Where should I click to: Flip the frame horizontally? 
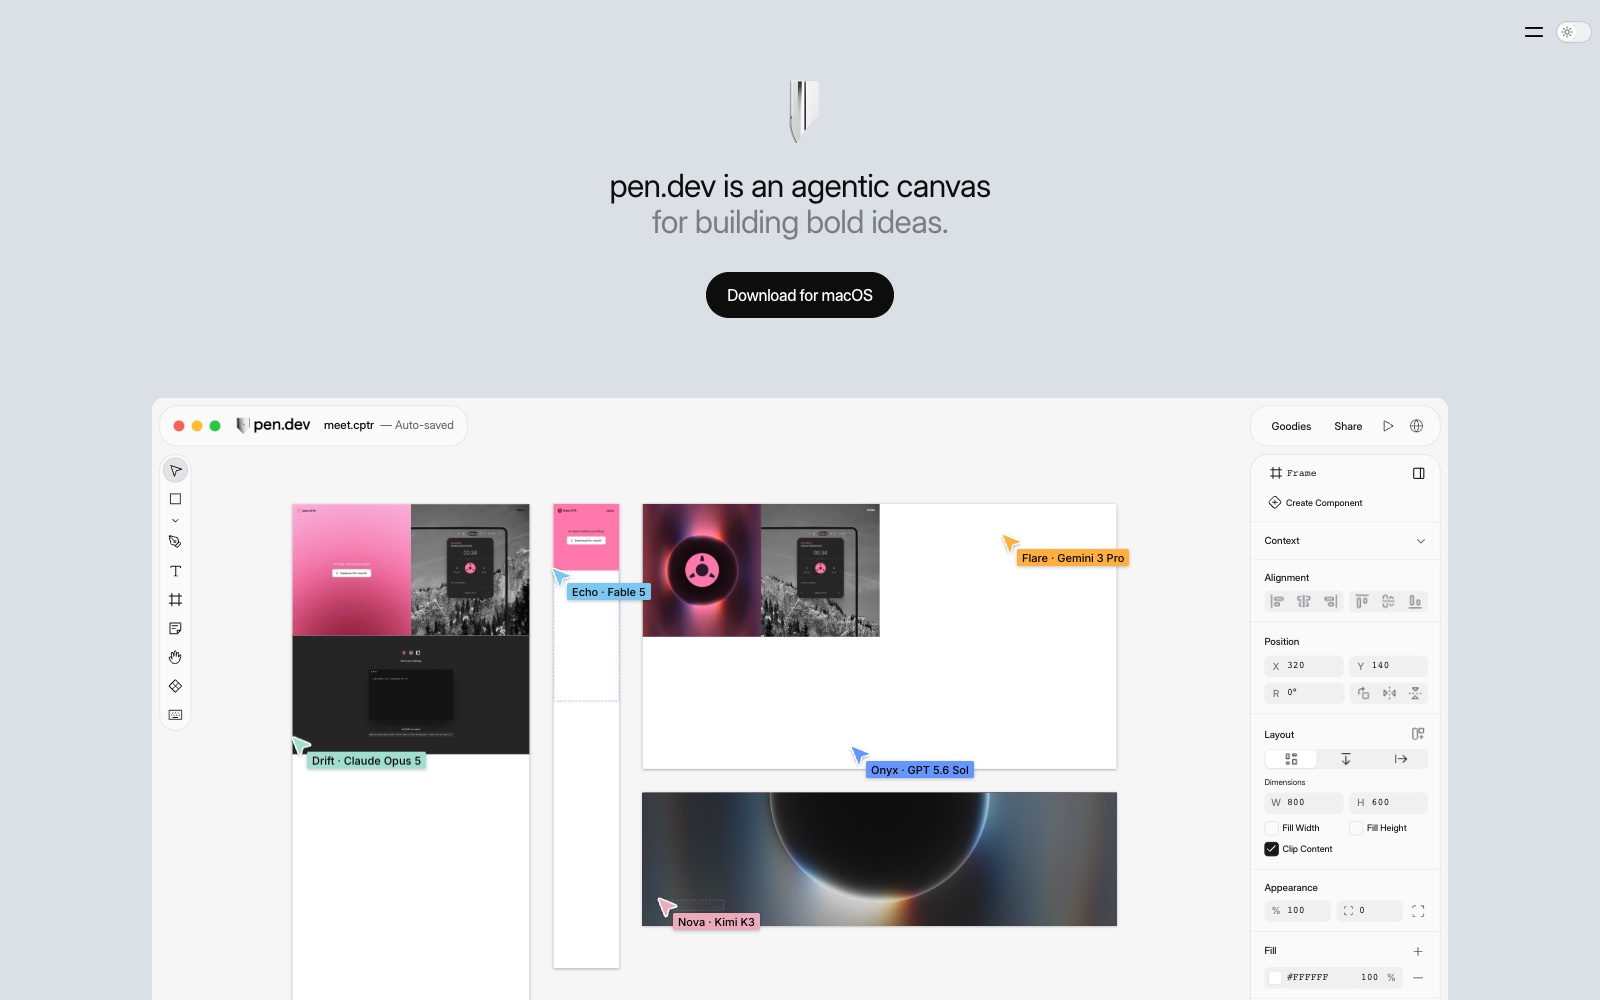click(x=1389, y=693)
